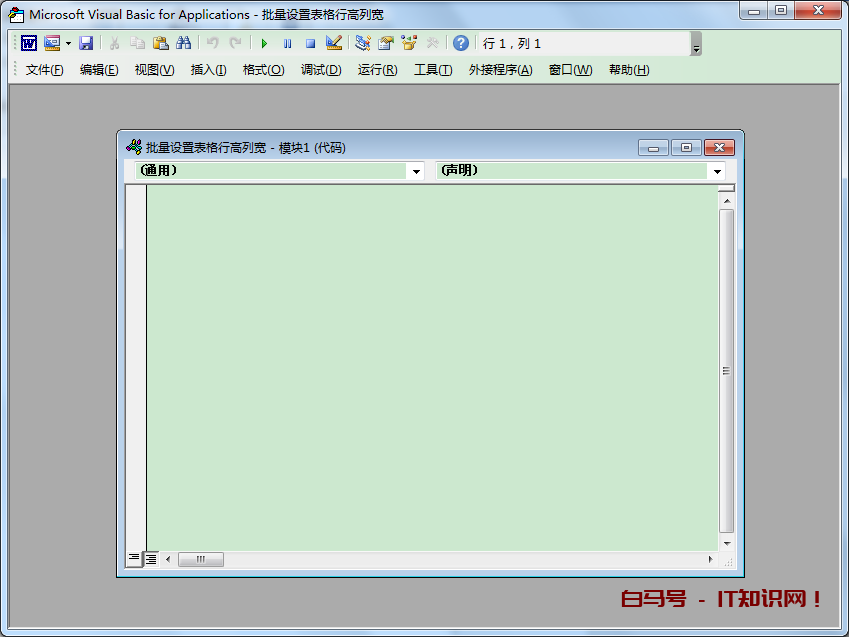Open the Properties Window icon
849x637 pixels.
[x=385, y=43]
